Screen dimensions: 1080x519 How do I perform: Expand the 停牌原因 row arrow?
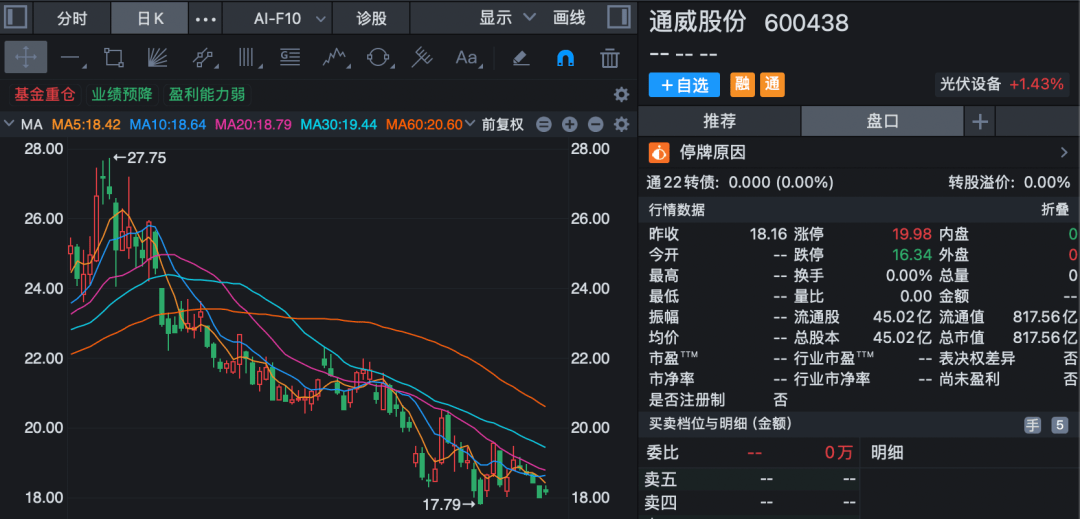click(1063, 153)
